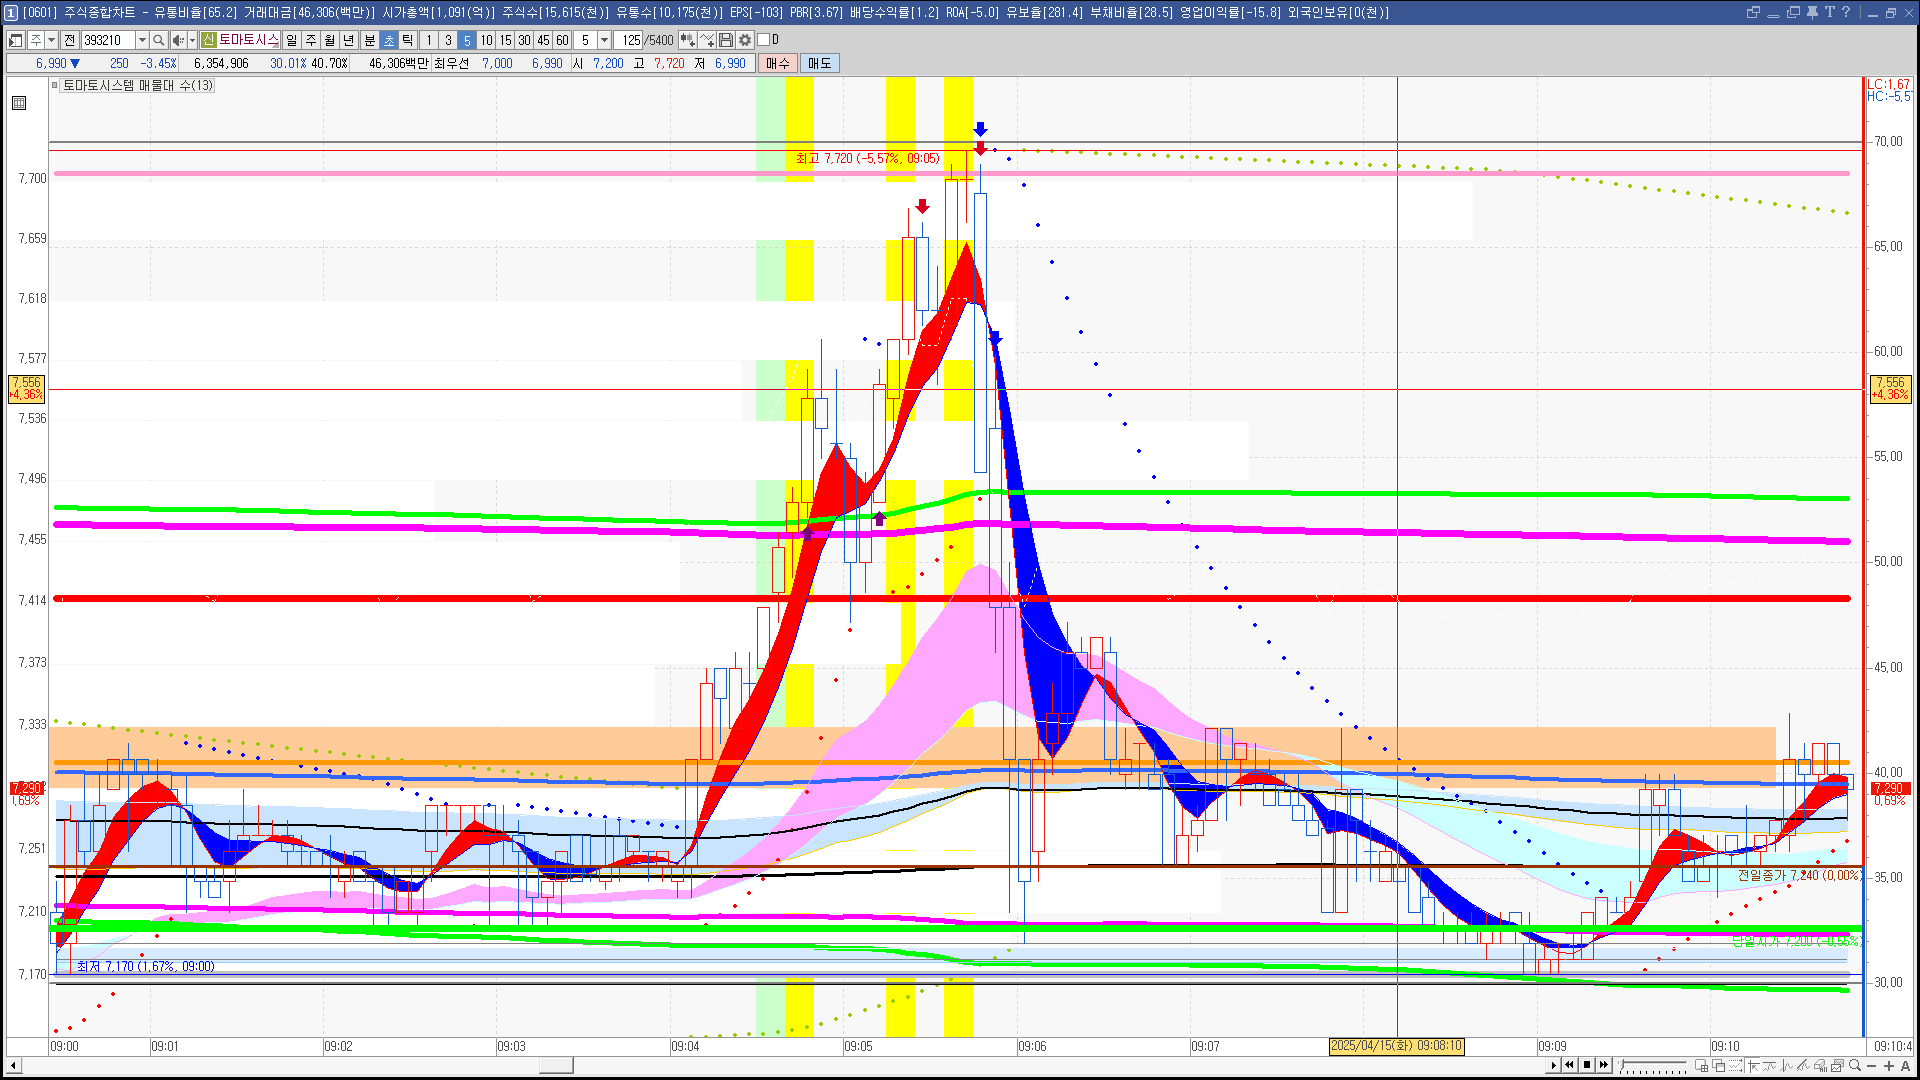This screenshot has height=1080, width=1920.
Task: Click the plus zoom-in icon at bottom
Action: coord(1889,1065)
